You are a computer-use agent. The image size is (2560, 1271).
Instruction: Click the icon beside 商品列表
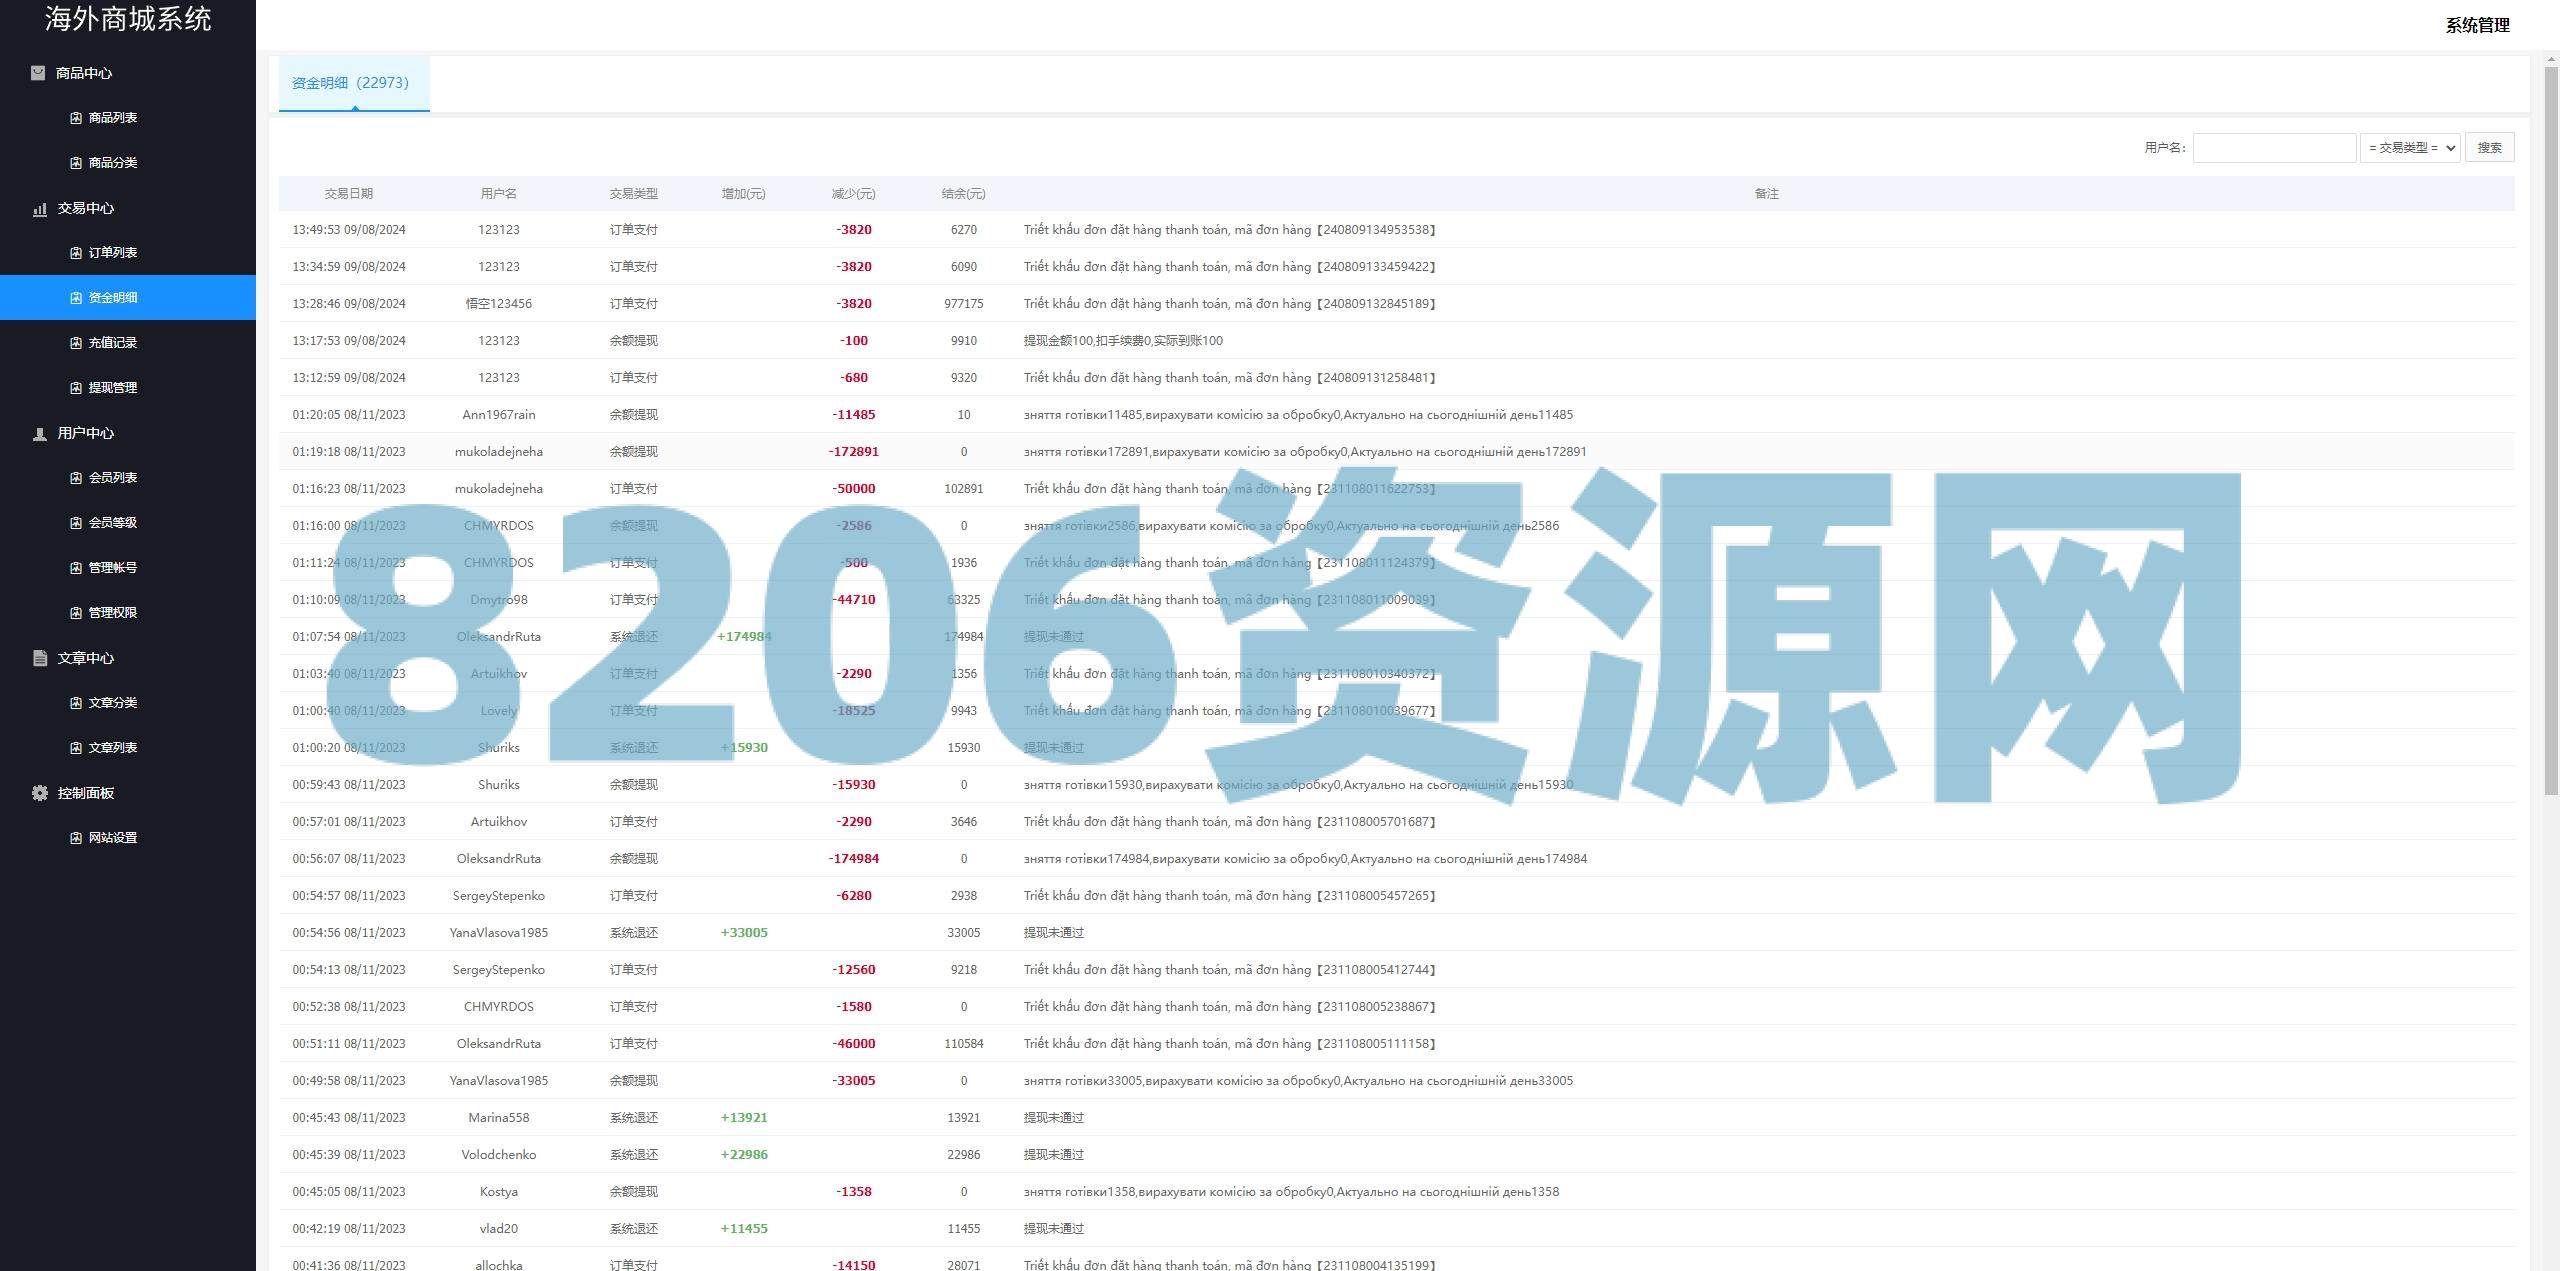76,118
